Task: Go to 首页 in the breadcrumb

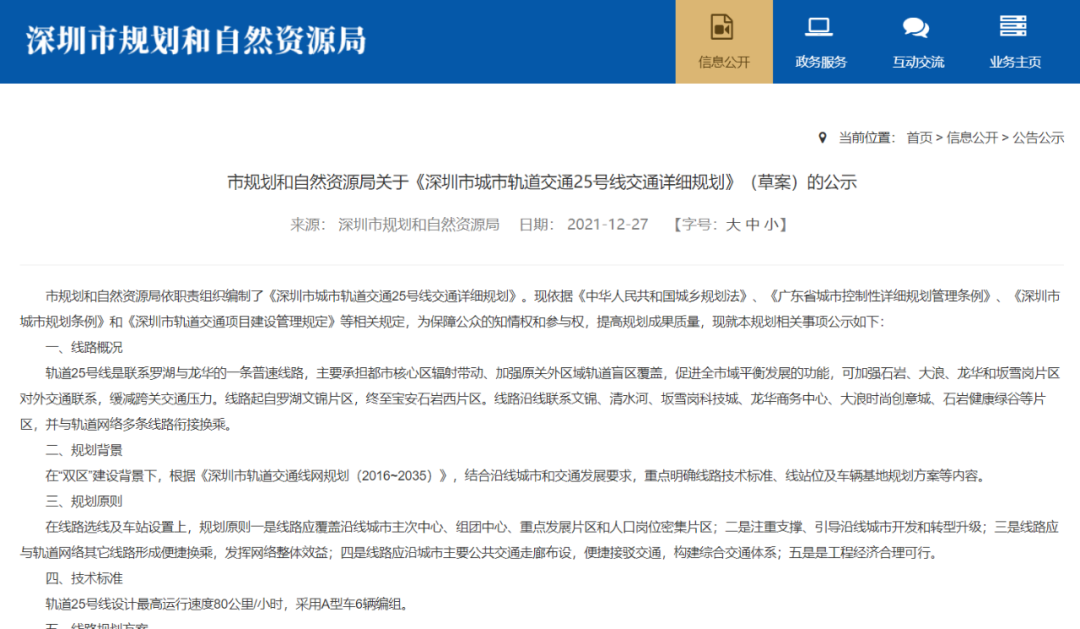Action: [919, 138]
